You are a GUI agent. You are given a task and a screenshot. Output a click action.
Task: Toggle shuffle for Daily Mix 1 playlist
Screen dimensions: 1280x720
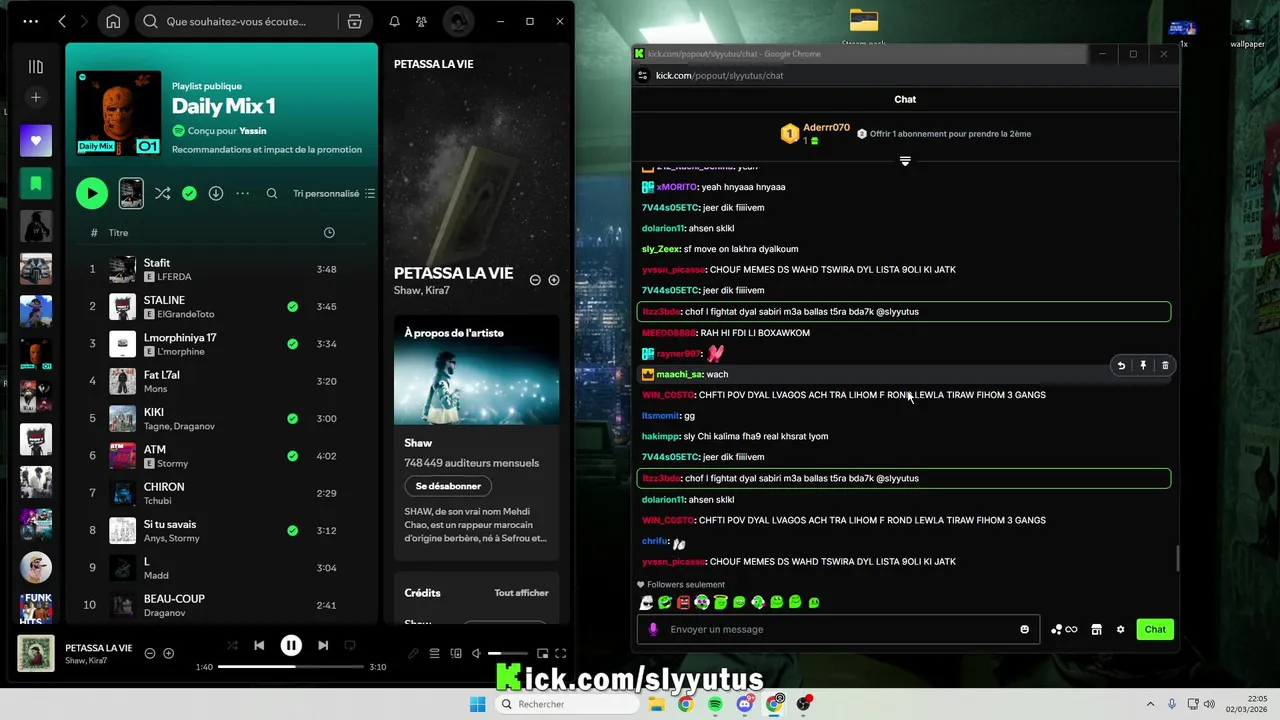coord(162,193)
